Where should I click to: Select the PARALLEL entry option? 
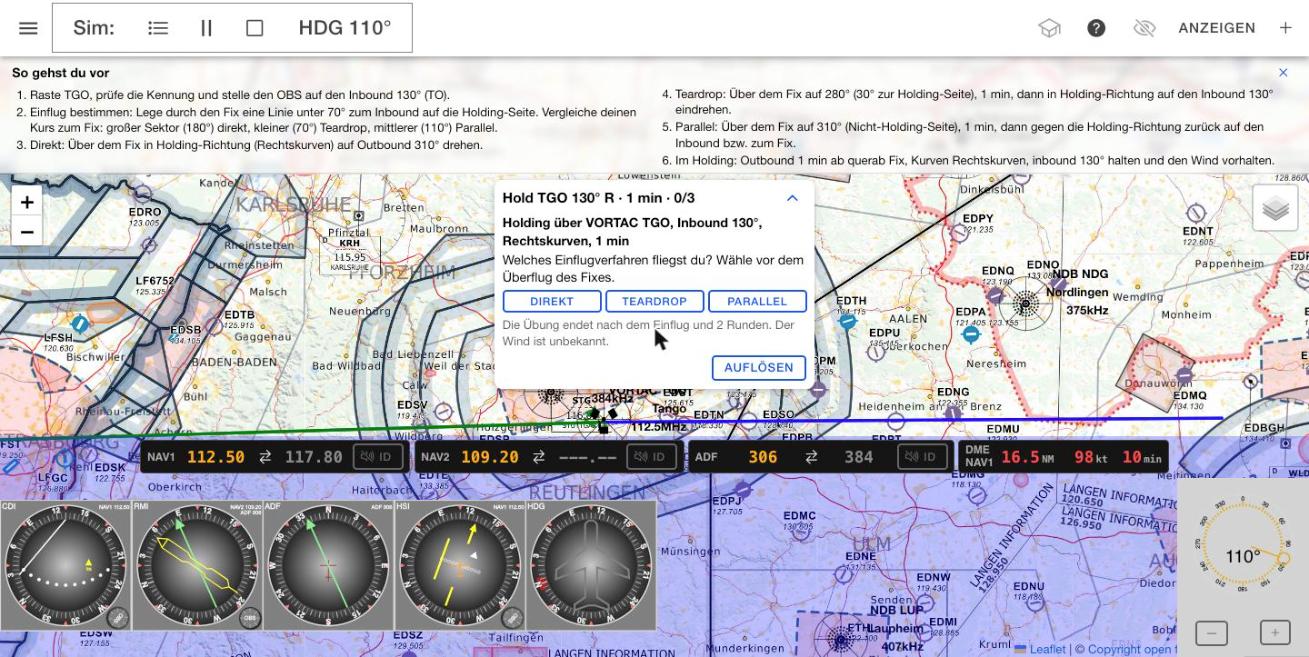point(757,301)
